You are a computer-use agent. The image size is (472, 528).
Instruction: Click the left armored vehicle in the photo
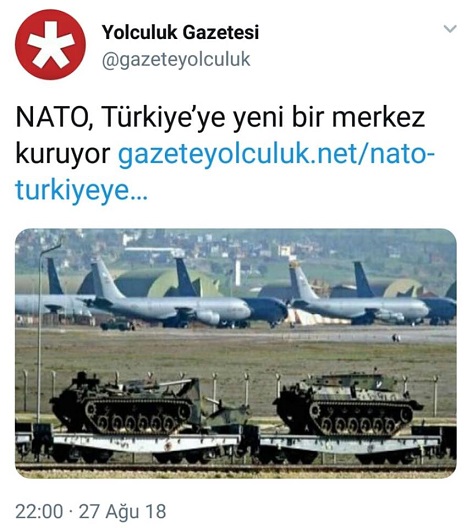126,403
